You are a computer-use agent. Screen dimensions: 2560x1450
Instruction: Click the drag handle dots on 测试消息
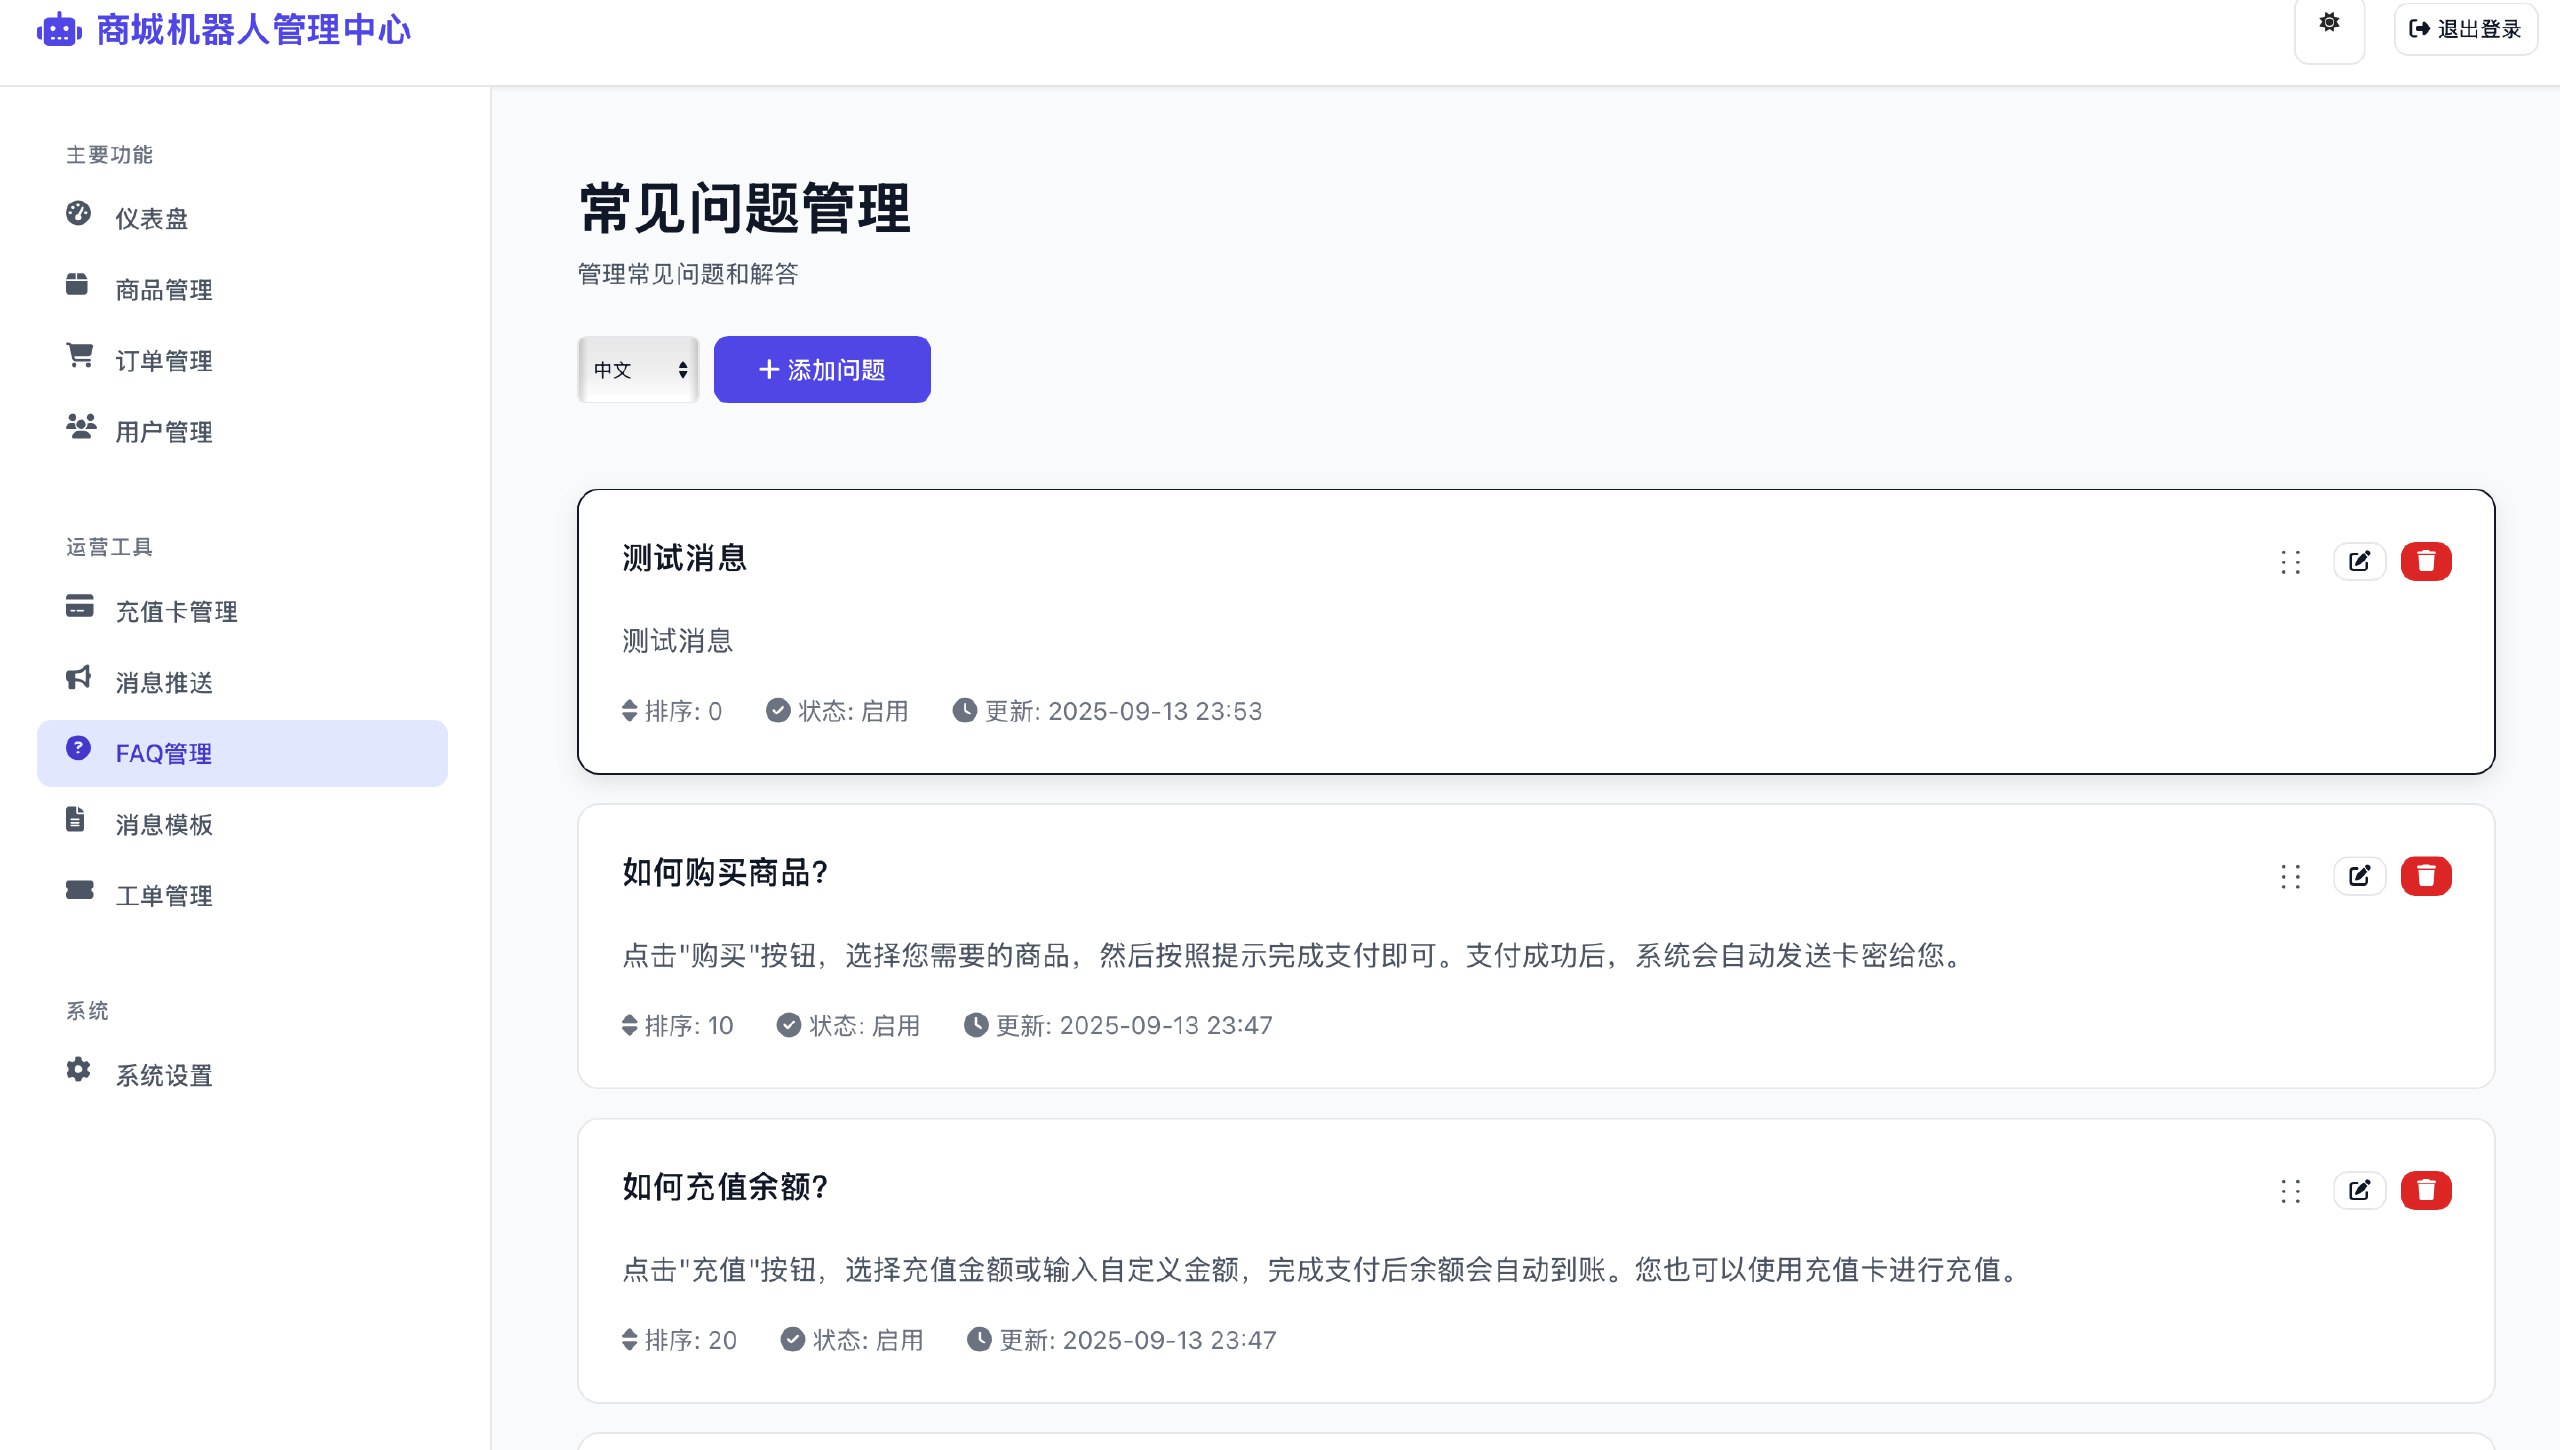coord(2290,562)
